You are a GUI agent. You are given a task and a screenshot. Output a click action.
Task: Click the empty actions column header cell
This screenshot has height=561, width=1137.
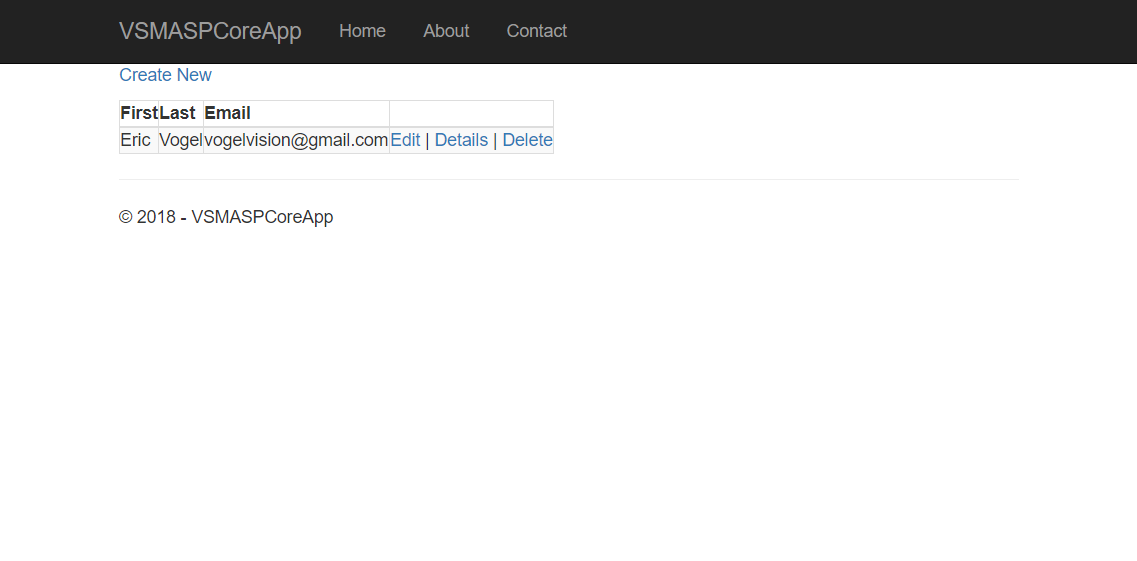pos(471,113)
